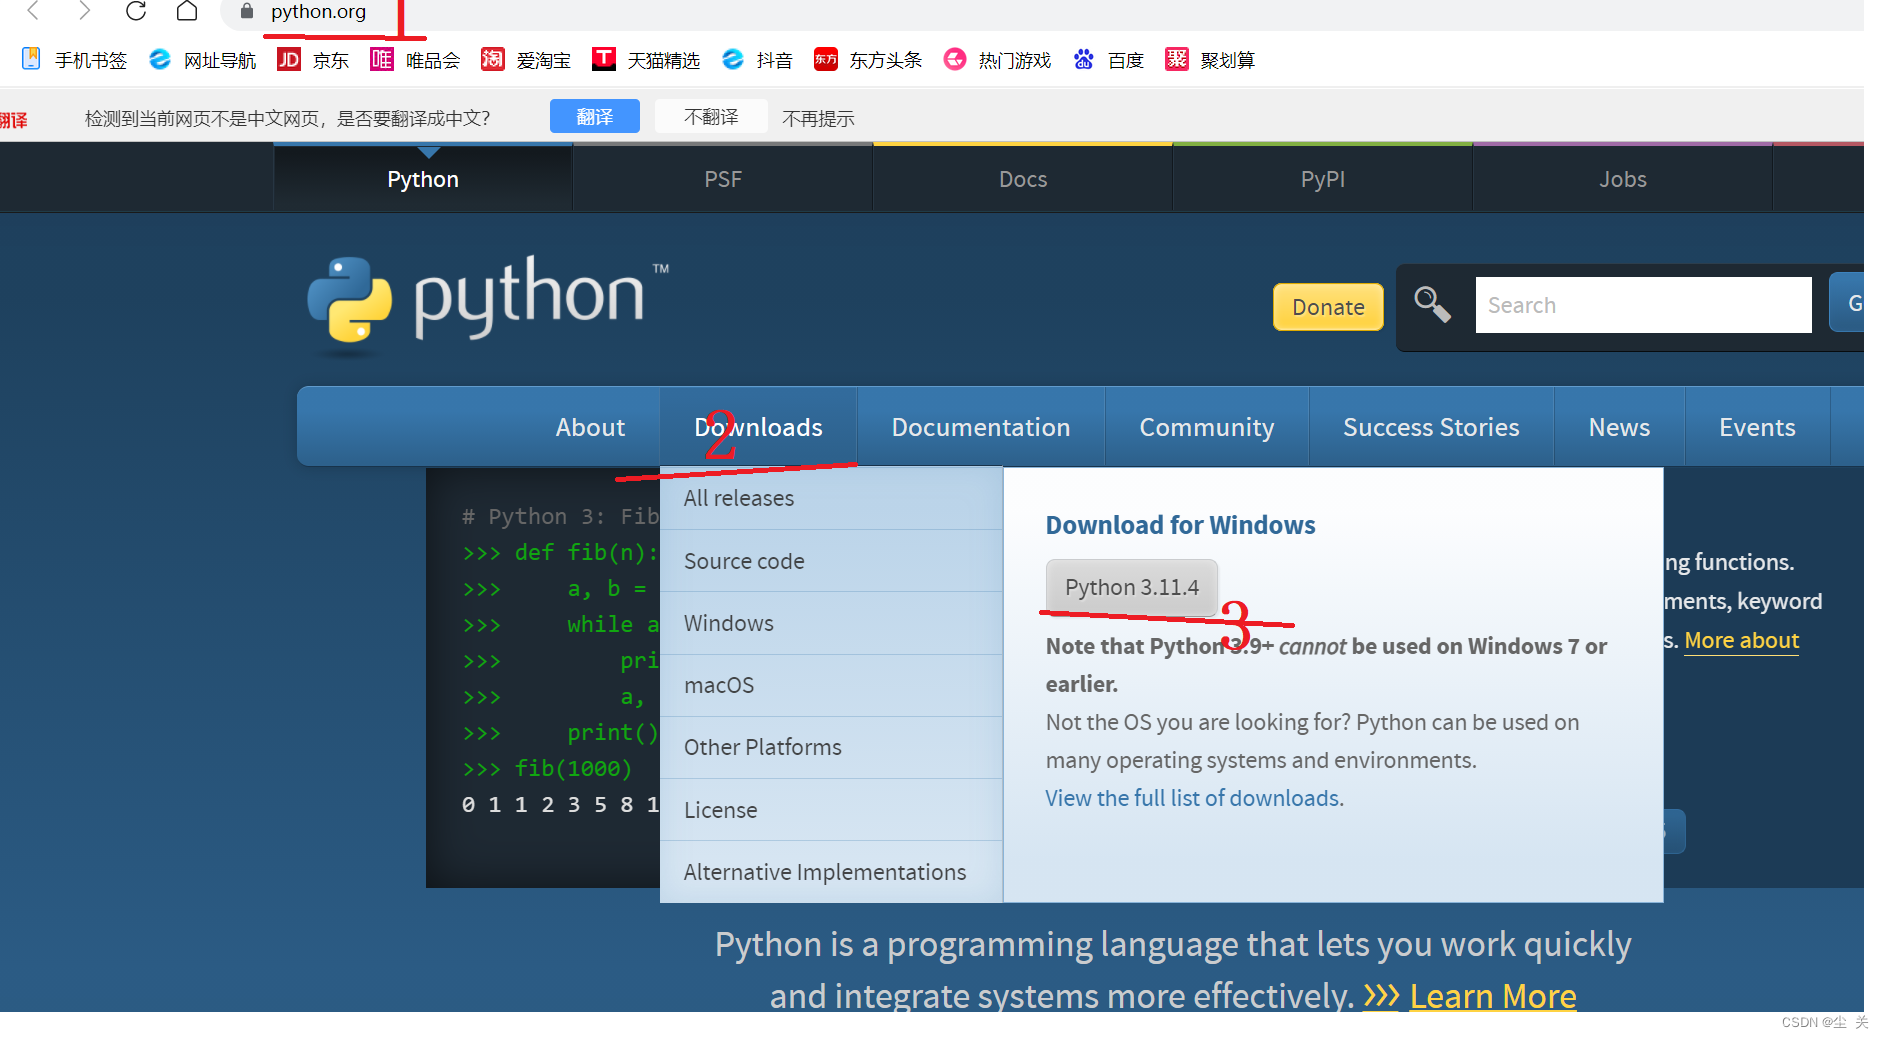This screenshot has width=1884, height=1038.
Task: Open the Community menu
Action: click(x=1207, y=427)
